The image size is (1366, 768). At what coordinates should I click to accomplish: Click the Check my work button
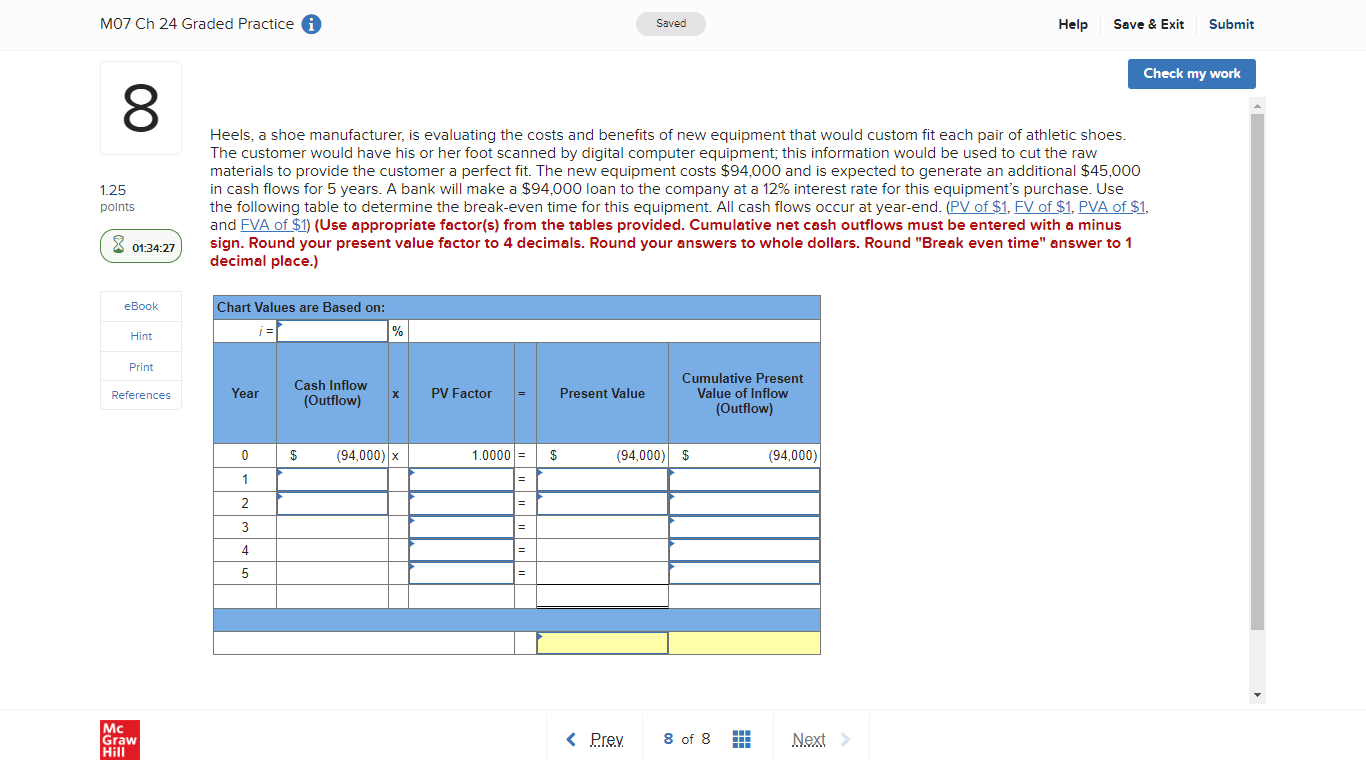pyautogui.click(x=1191, y=73)
